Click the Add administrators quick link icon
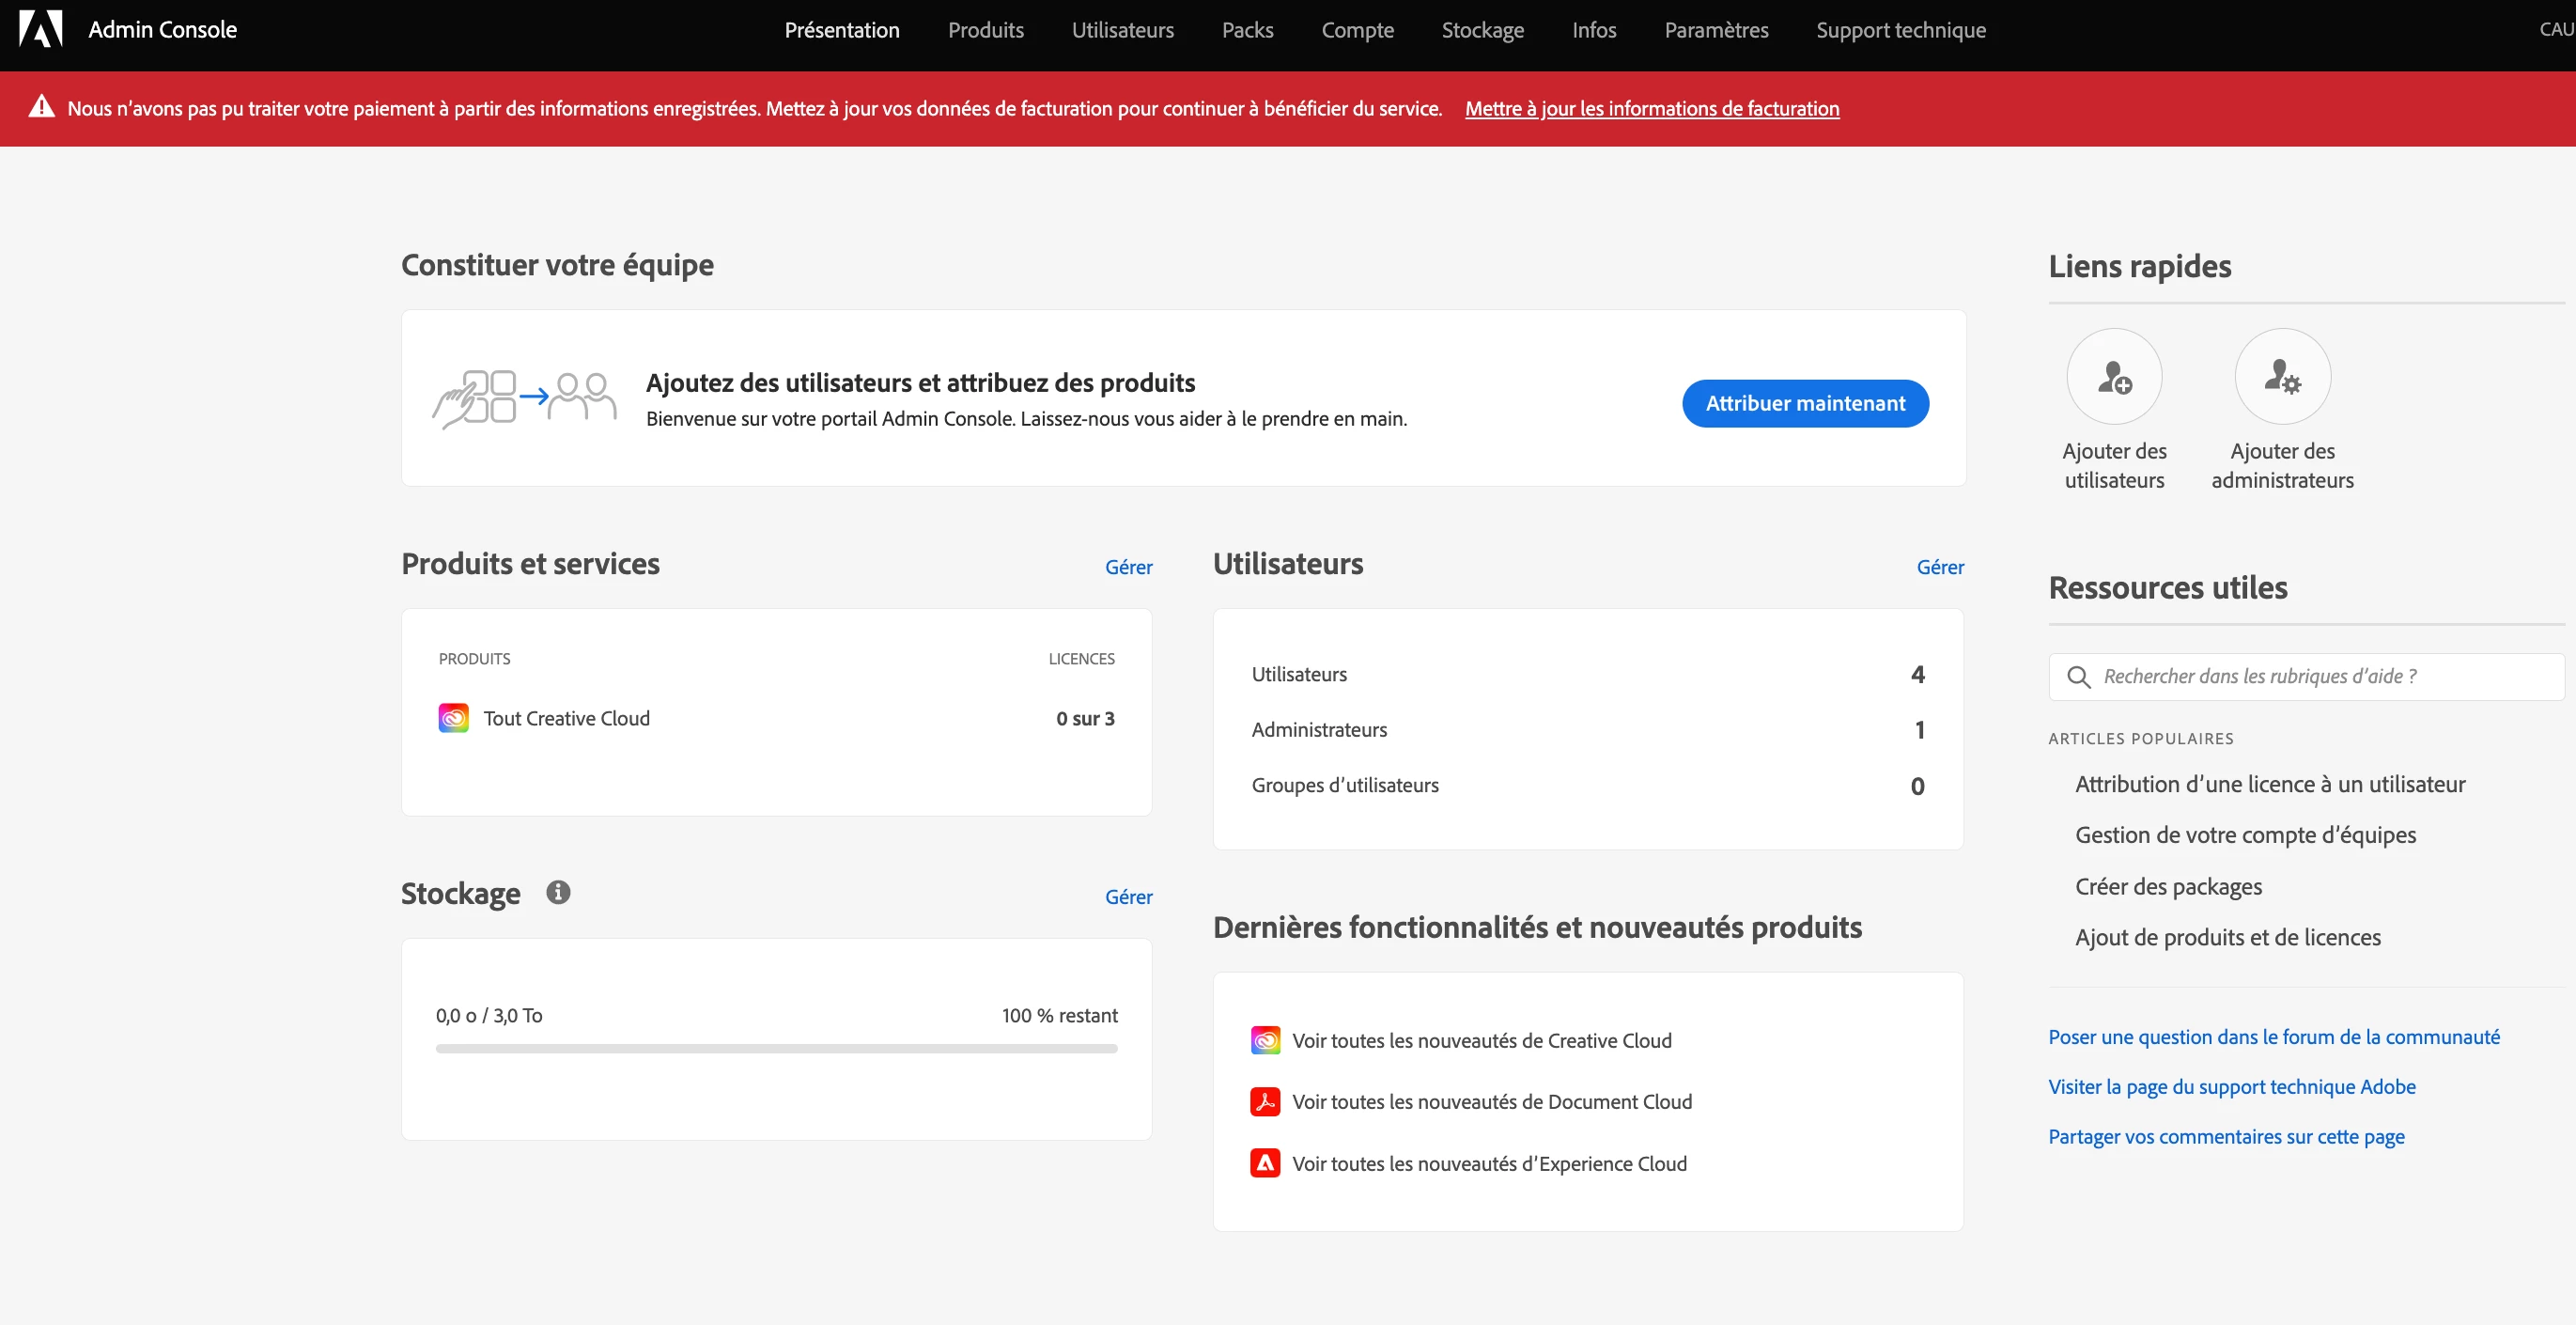2576x1325 pixels. (x=2281, y=377)
